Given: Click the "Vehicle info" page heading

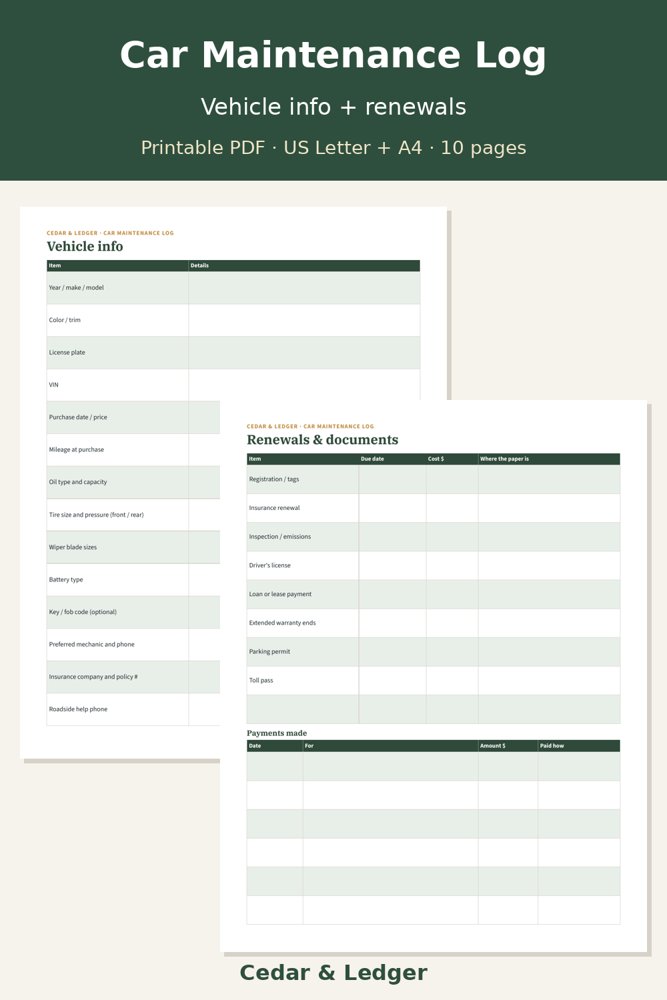Looking at the screenshot, I should click(85, 246).
